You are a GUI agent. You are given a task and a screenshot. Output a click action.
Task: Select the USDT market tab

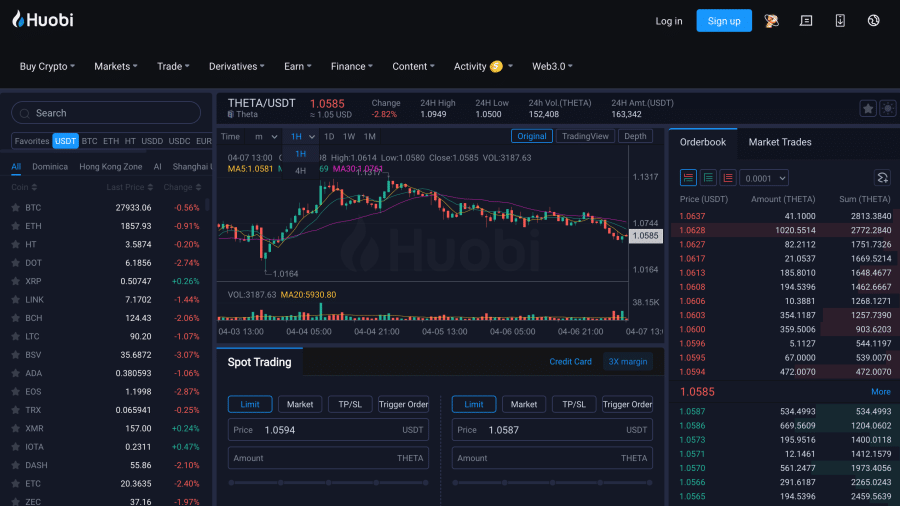(65, 141)
